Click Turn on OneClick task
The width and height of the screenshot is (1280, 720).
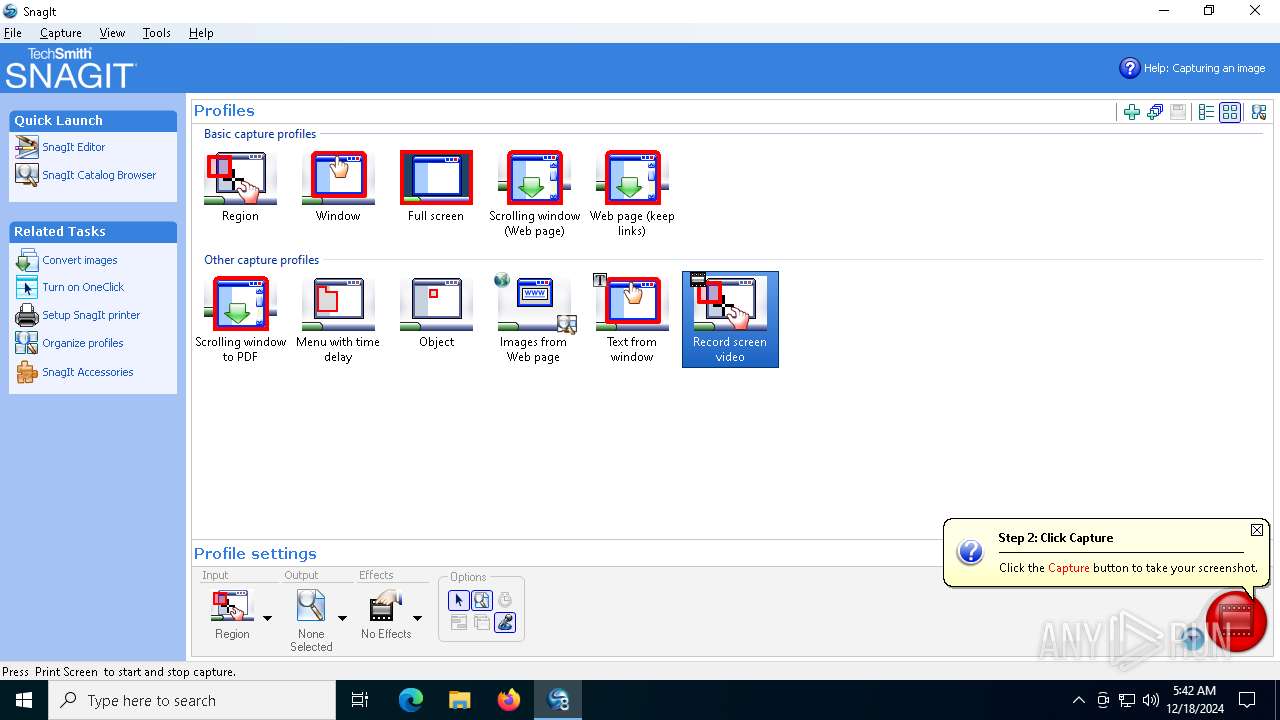83,287
